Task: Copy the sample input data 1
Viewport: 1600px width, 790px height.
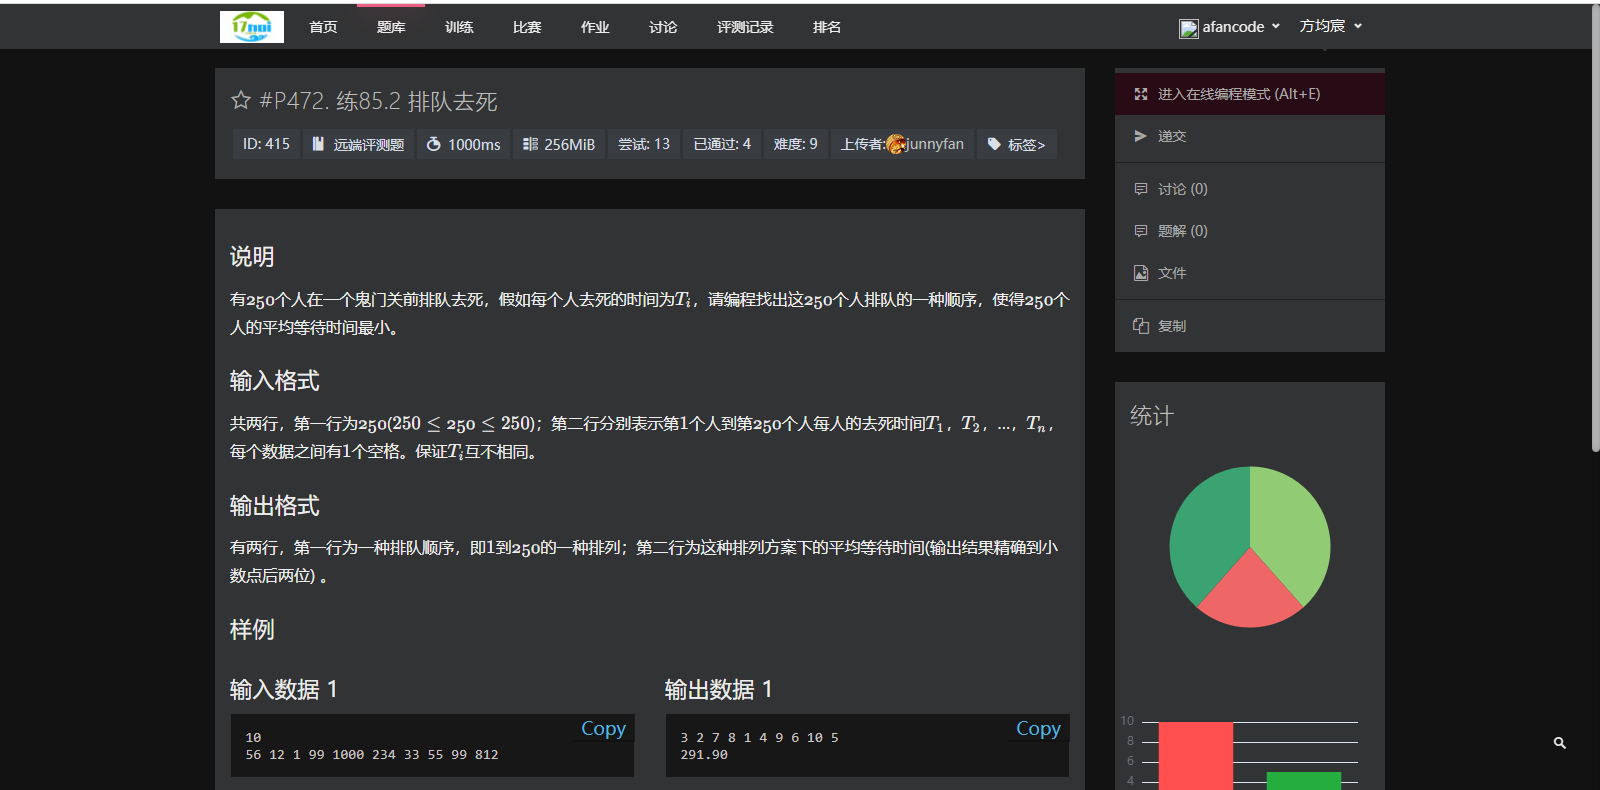Action: (x=604, y=728)
